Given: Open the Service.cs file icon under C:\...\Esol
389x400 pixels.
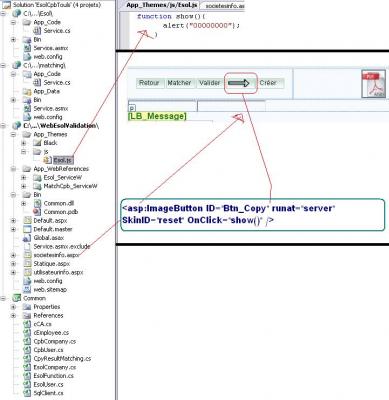Looking at the screenshot, I should click(37, 31).
